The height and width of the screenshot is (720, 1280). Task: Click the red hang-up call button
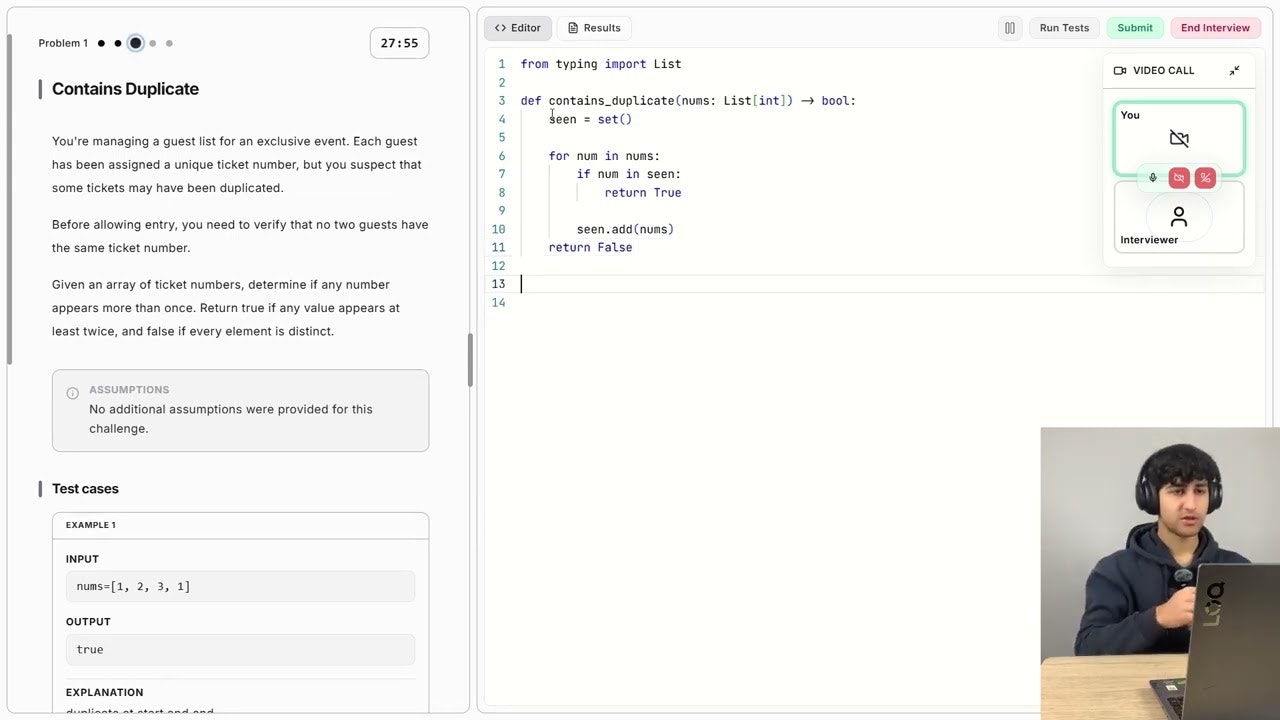pos(1205,178)
